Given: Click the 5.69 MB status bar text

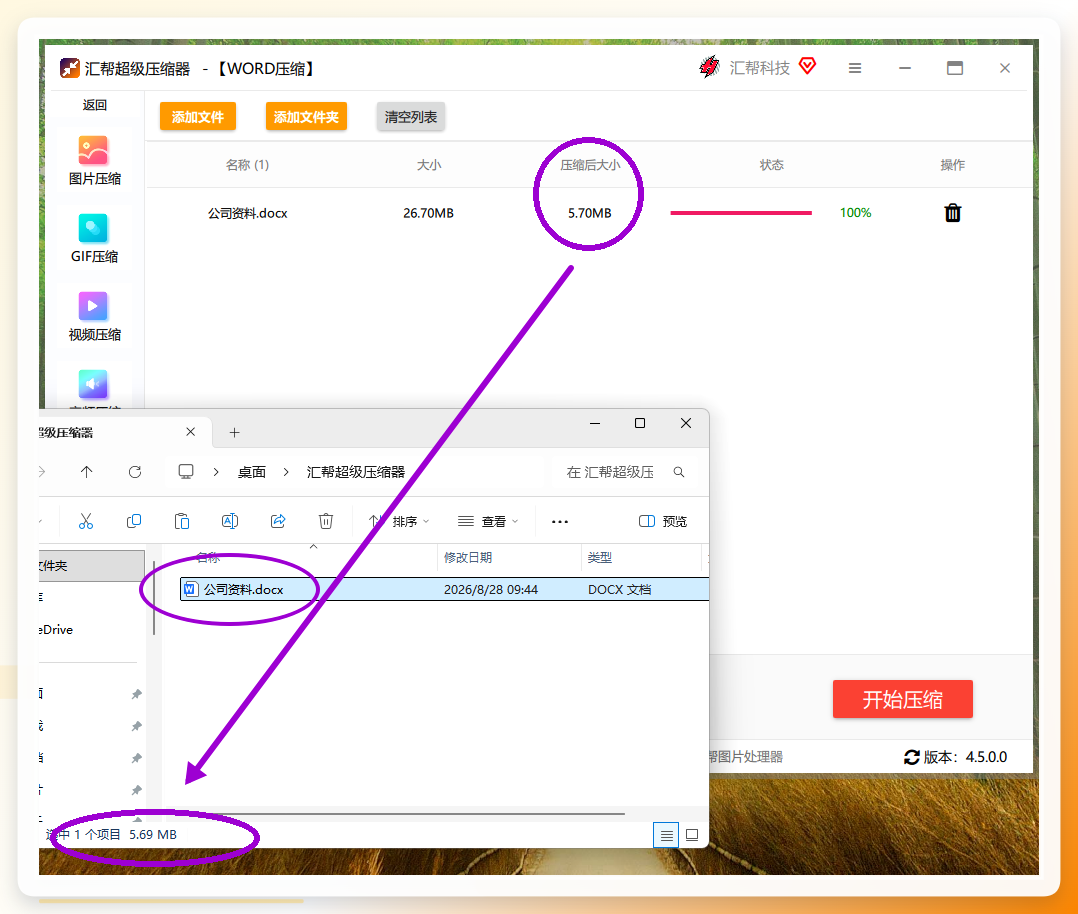Looking at the screenshot, I should coord(153,835).
